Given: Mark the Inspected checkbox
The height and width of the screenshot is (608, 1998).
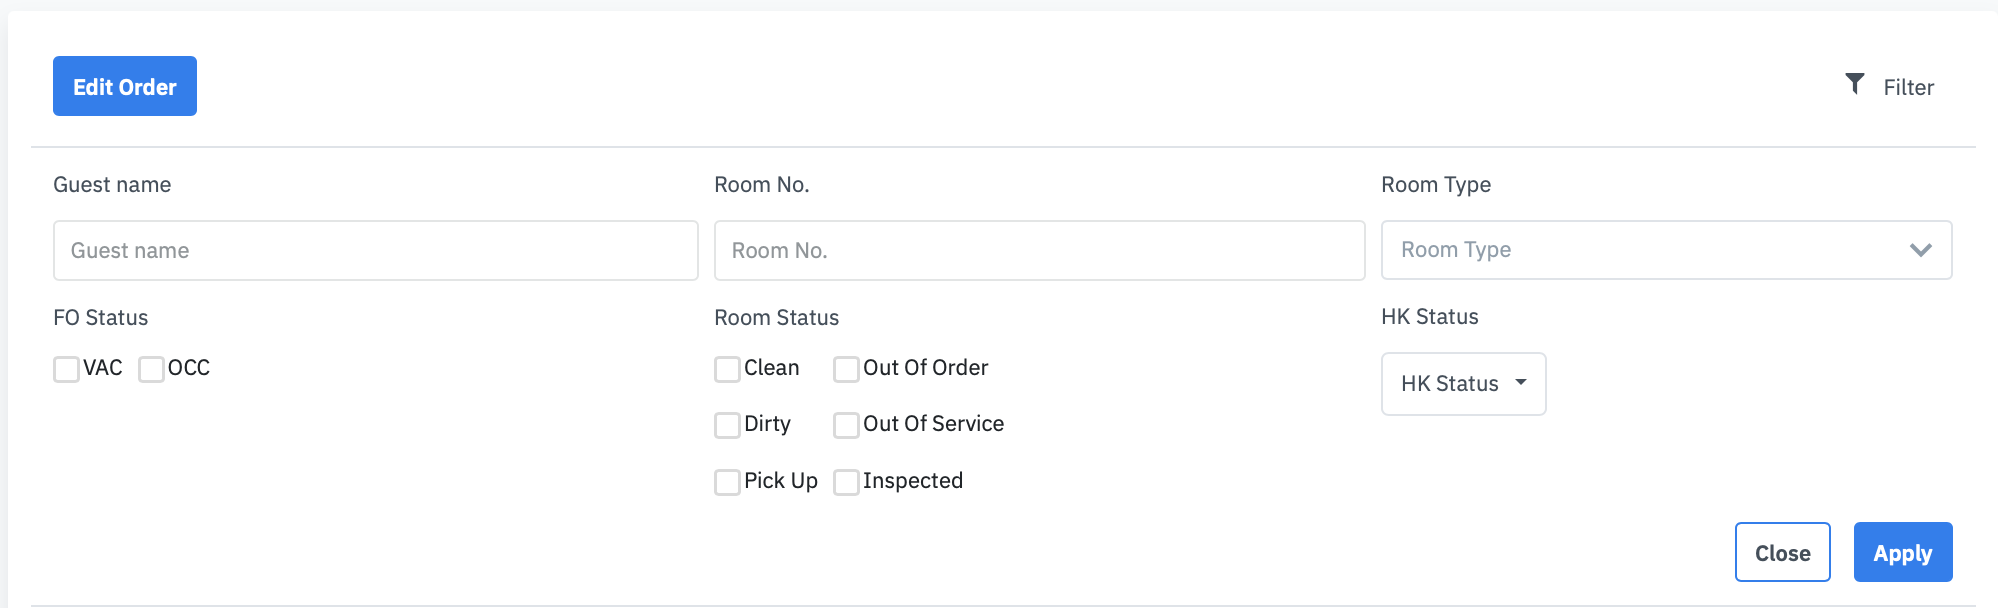Looking at the screenshot, I should pyautogui.click(x=846, y=482).
